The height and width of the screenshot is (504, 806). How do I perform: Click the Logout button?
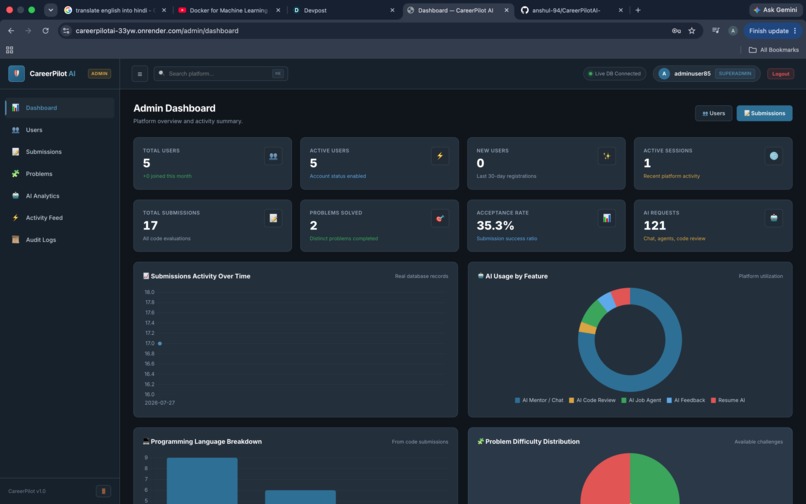point(780,74)
